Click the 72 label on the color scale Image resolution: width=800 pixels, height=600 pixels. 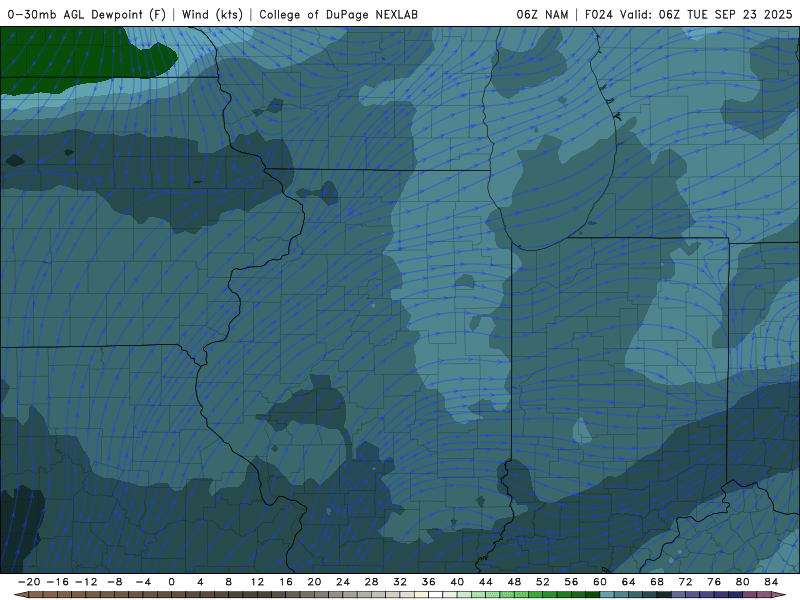(686, 582)
